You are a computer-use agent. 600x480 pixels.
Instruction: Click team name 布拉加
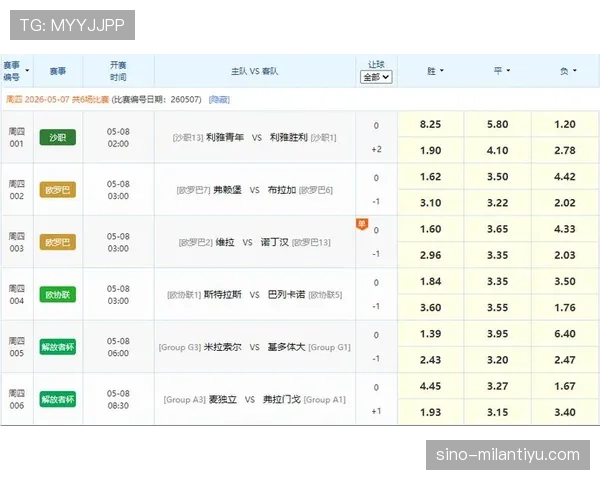[x=282, y=190]
